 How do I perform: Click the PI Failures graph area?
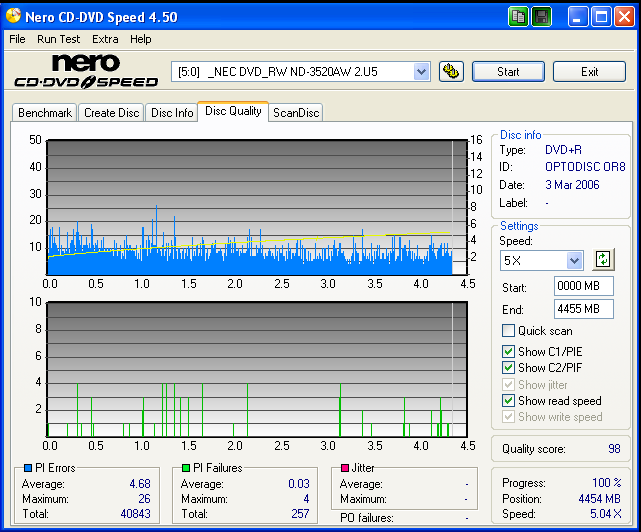(257, 369)
